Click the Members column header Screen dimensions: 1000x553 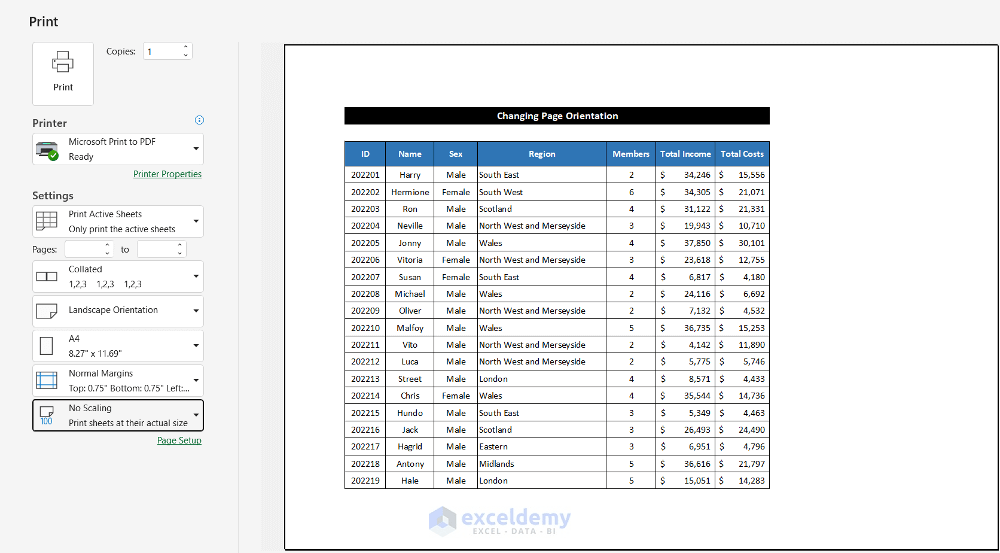631,154
